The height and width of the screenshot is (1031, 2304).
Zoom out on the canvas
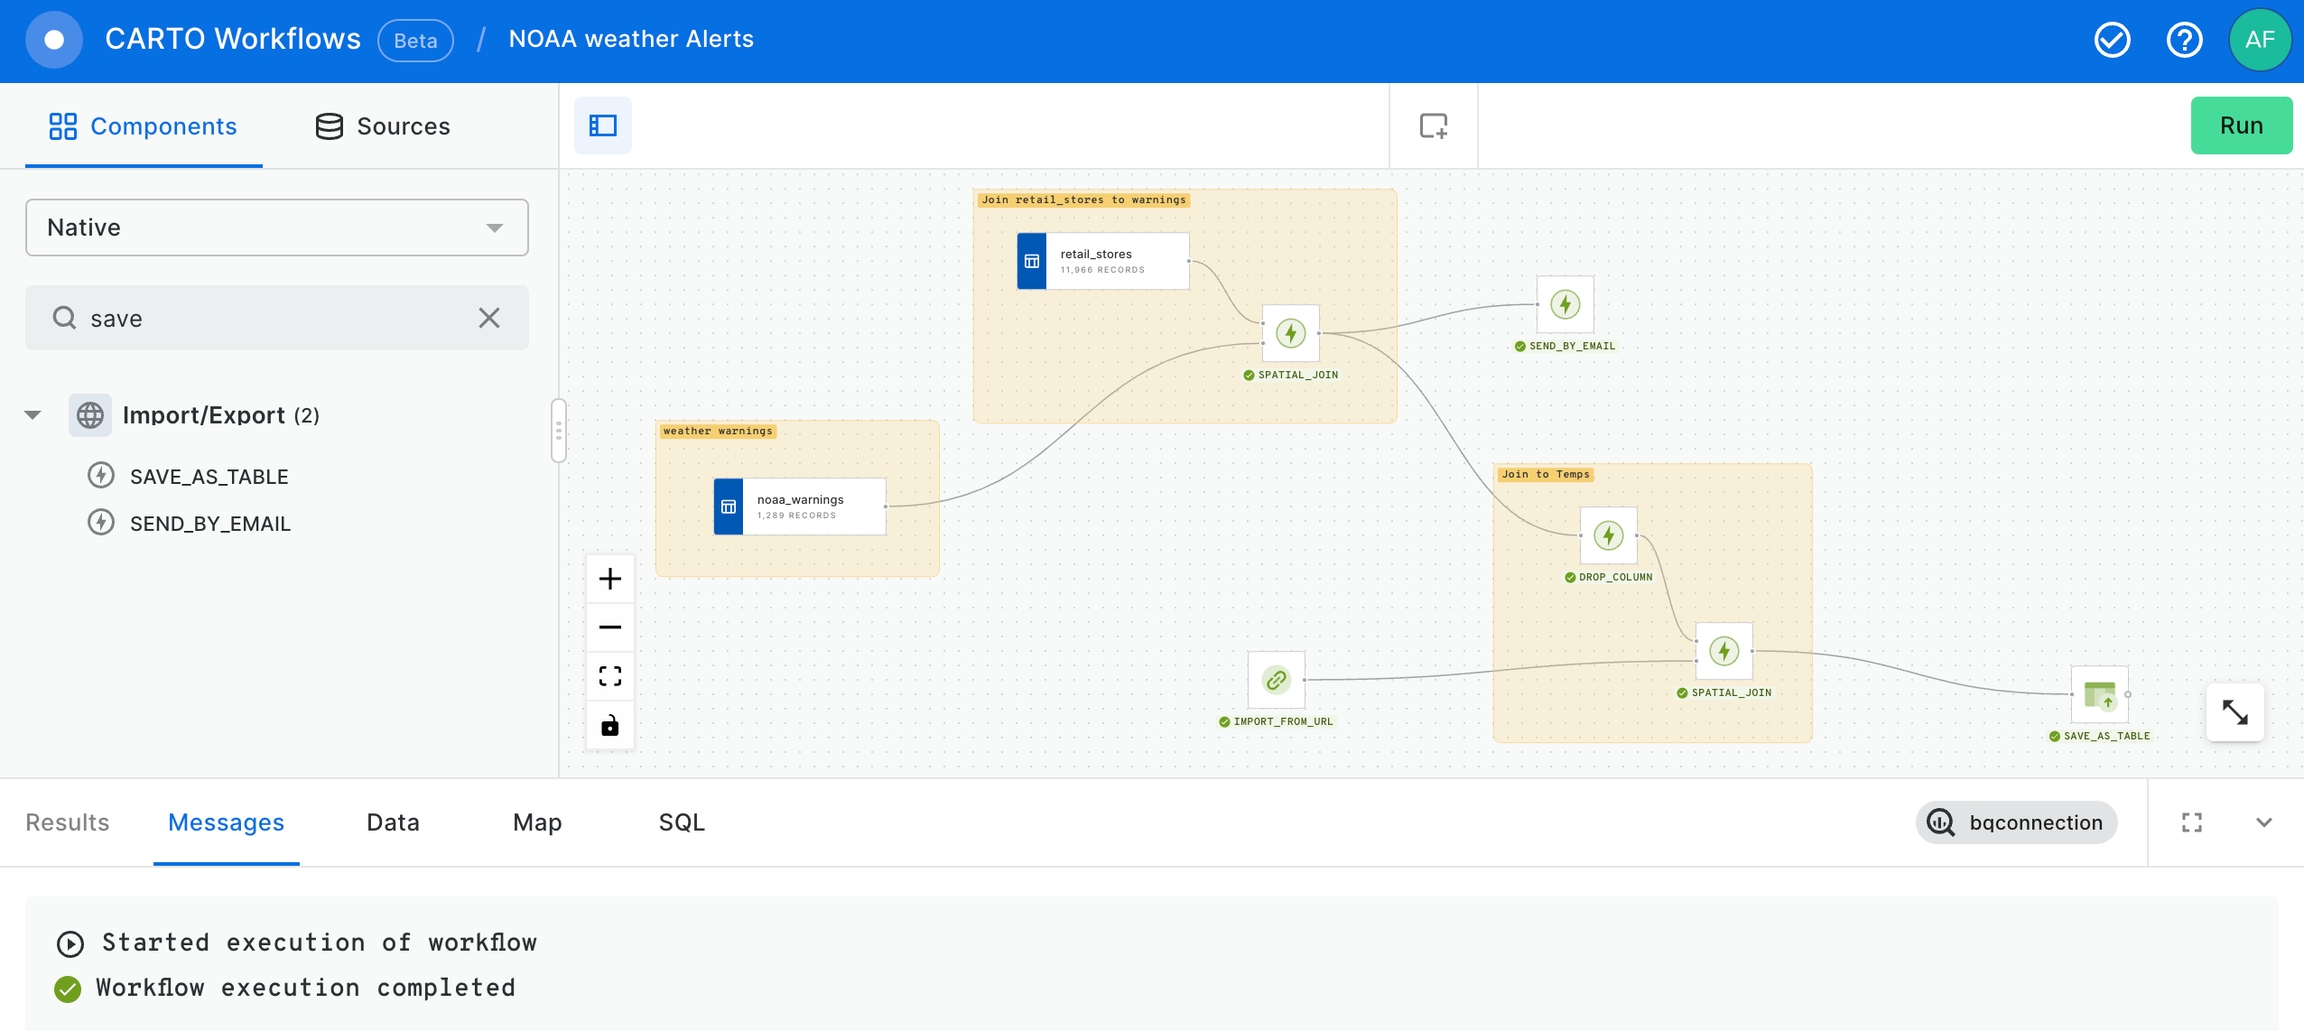pyautogui.click(x=610, y=628)
